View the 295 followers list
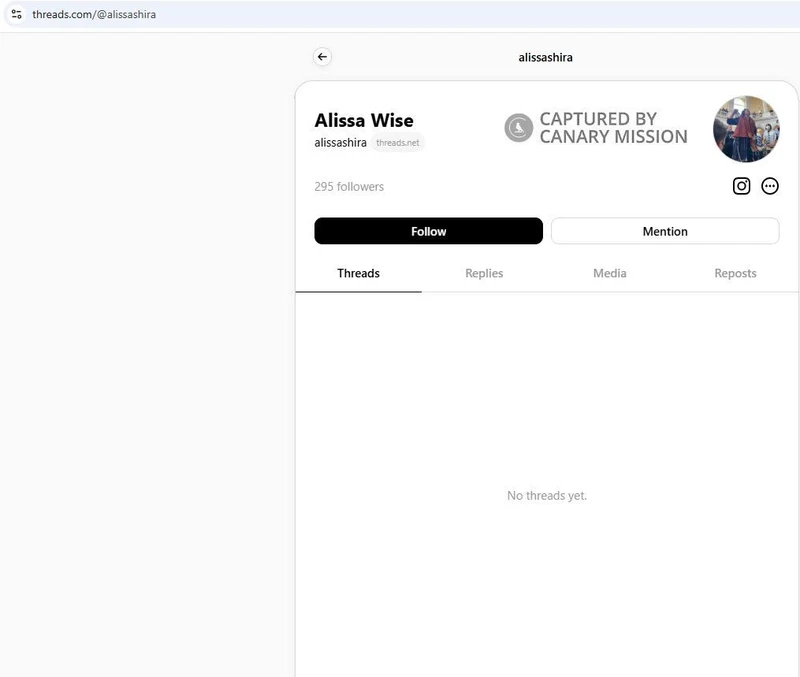800x677 pixels. pyautogui.click(x=349, y=187)
